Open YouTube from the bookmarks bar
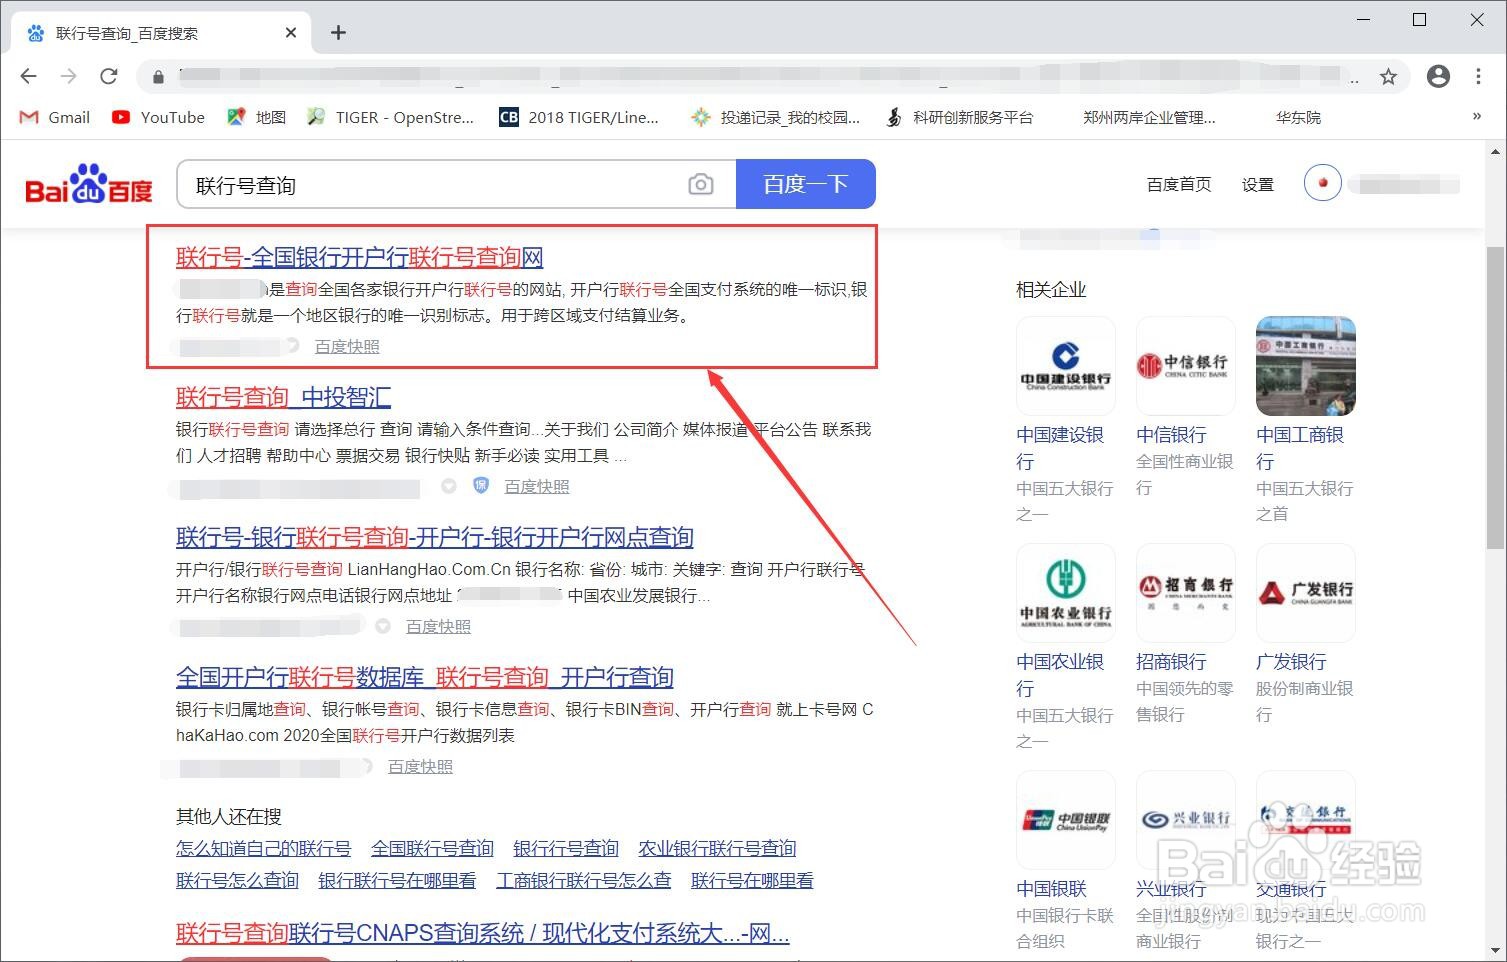Image resolution: width=1507 pixels, height=962 pixels. coord(157,117)
